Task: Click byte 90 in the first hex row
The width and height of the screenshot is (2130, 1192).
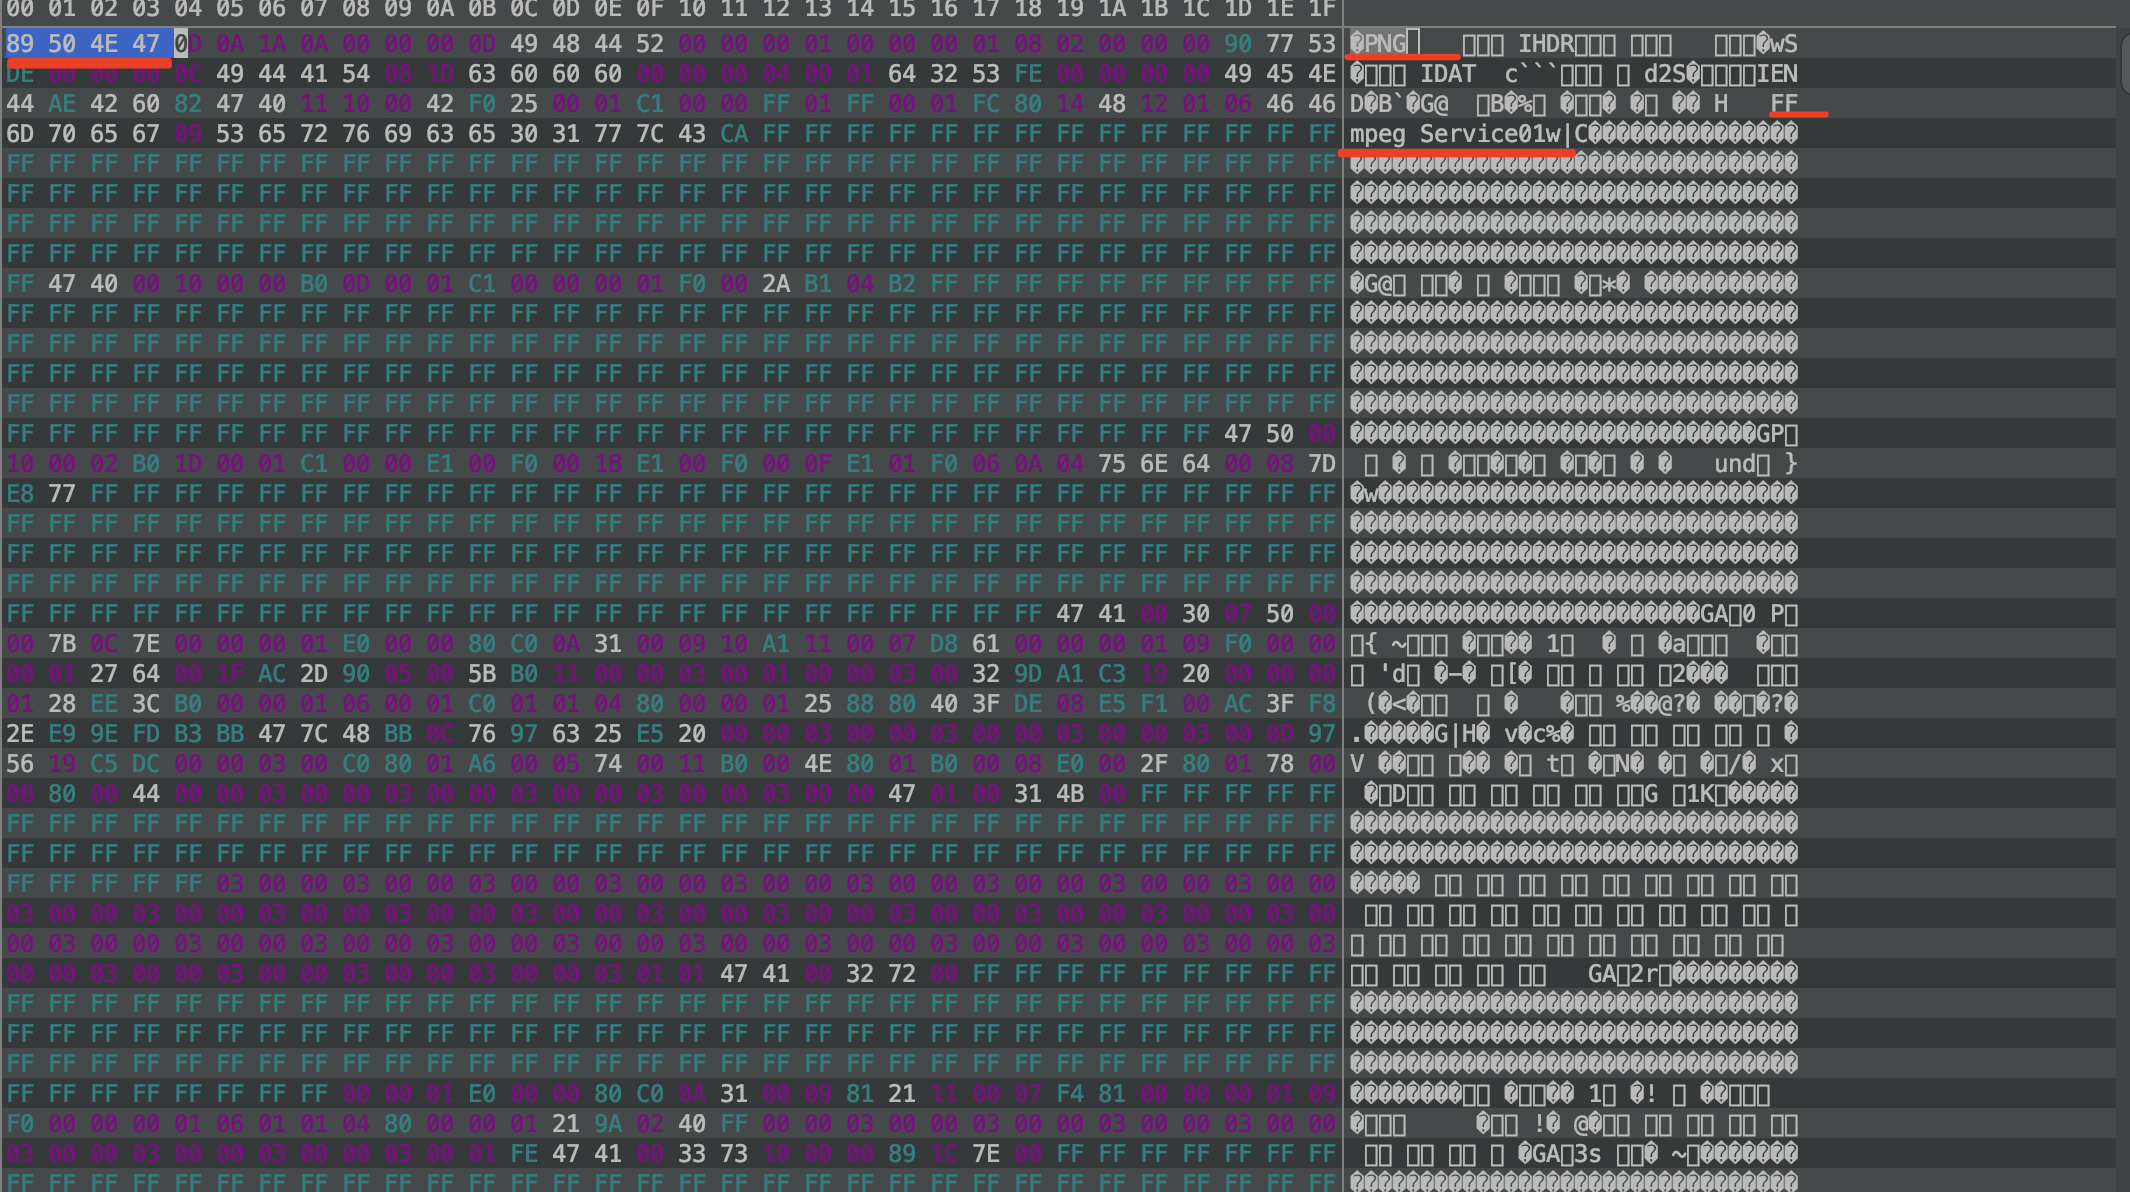Action: pos(1238,44)
